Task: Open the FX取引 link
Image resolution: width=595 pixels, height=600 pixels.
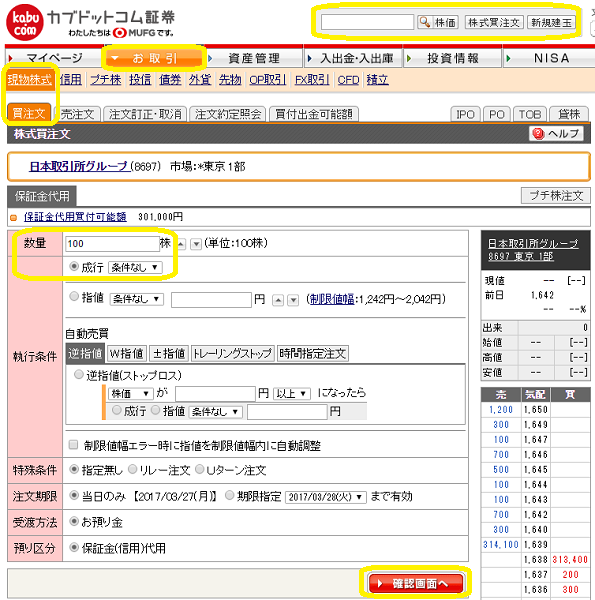Action: click(312, 80)
